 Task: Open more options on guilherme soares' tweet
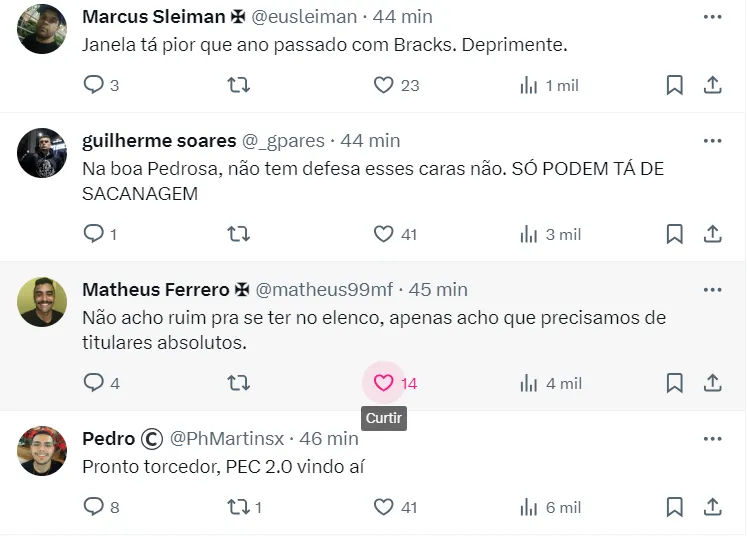(712, 141)
